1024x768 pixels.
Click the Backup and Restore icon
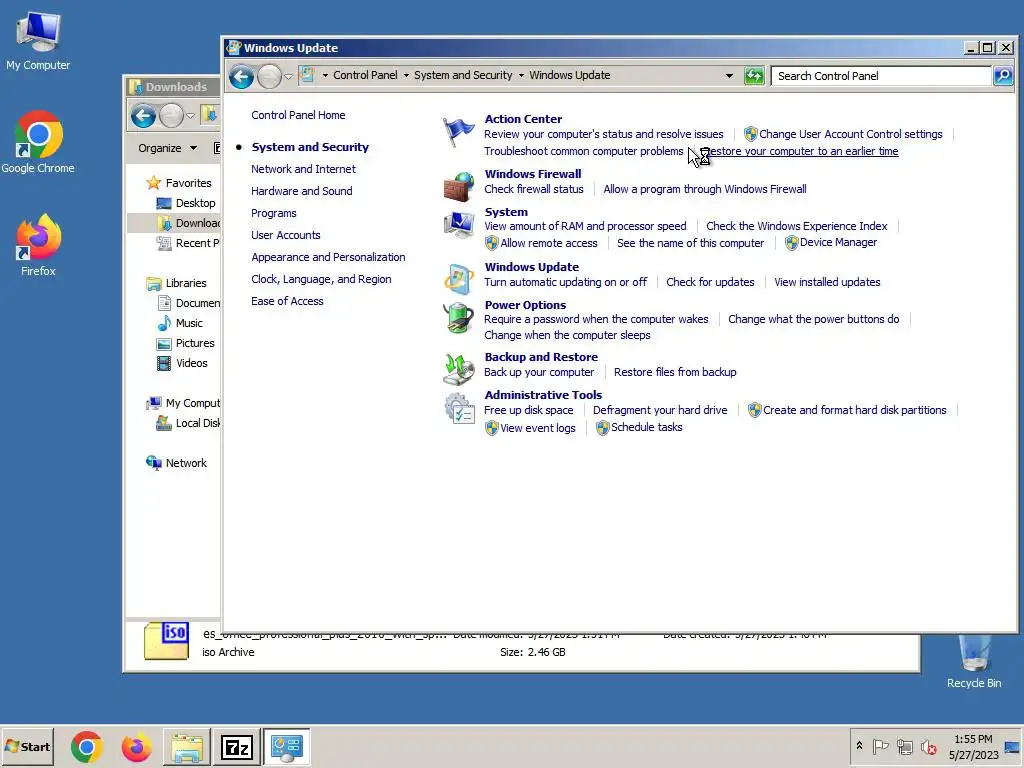coord(458,369)
